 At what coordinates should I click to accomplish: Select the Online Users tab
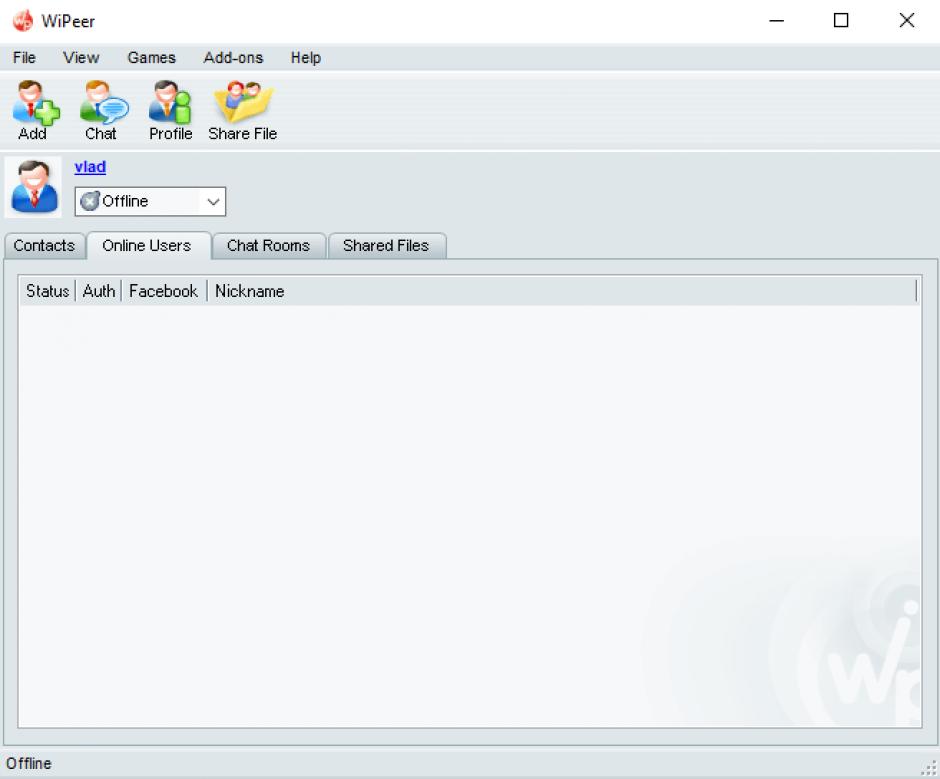[147, 246]
